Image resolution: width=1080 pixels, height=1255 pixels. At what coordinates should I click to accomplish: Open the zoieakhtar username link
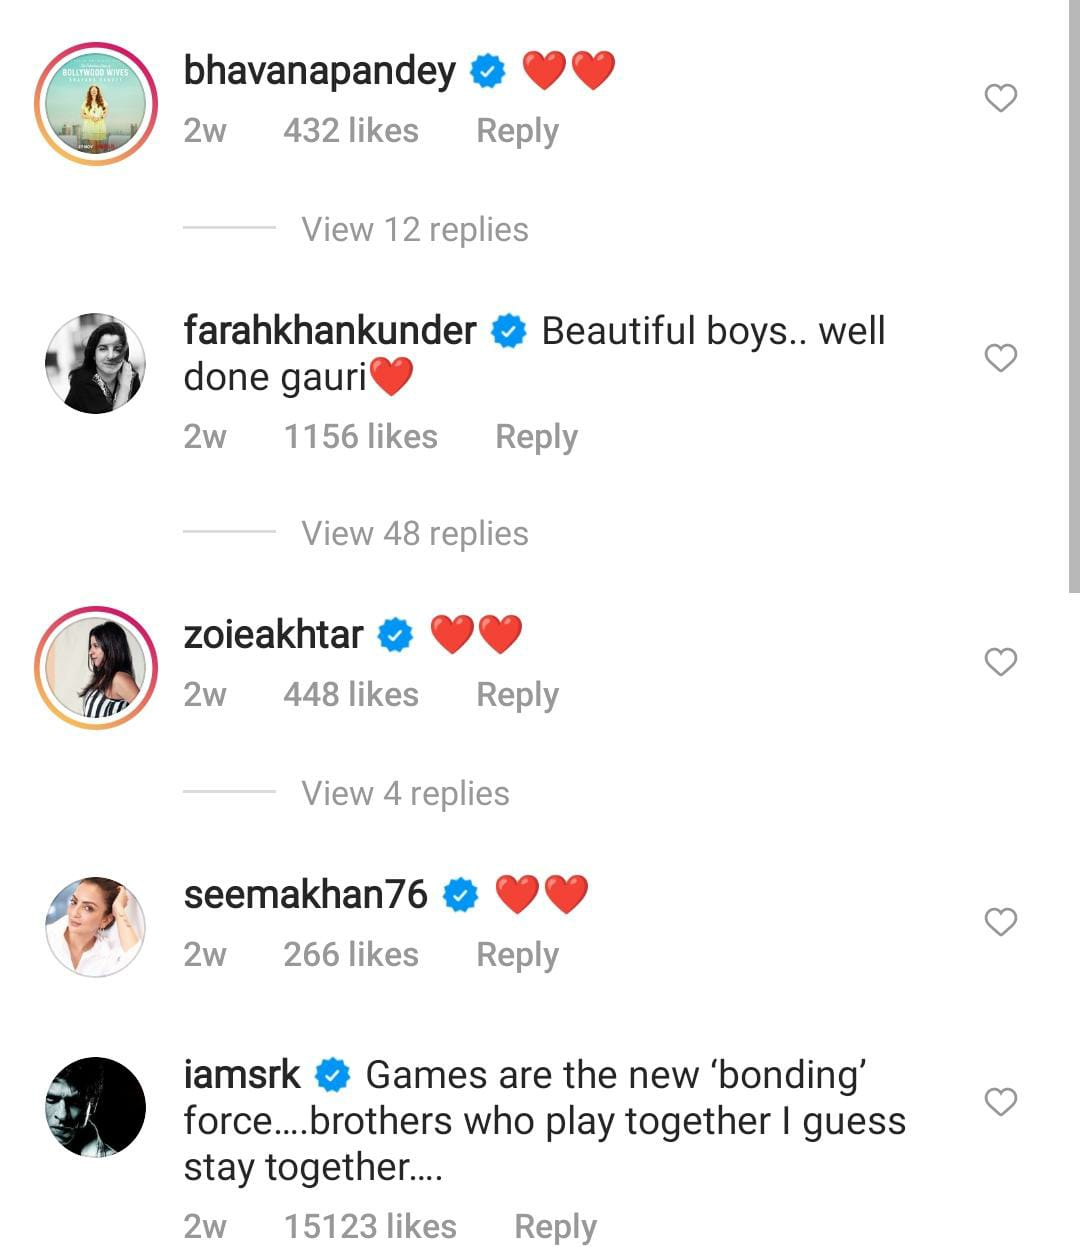pyautogui.click(x=273, y=635)
